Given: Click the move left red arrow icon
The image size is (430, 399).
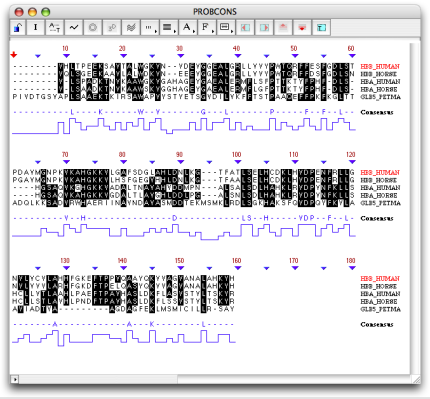Looking at the screenshot, I should point(245,27).
